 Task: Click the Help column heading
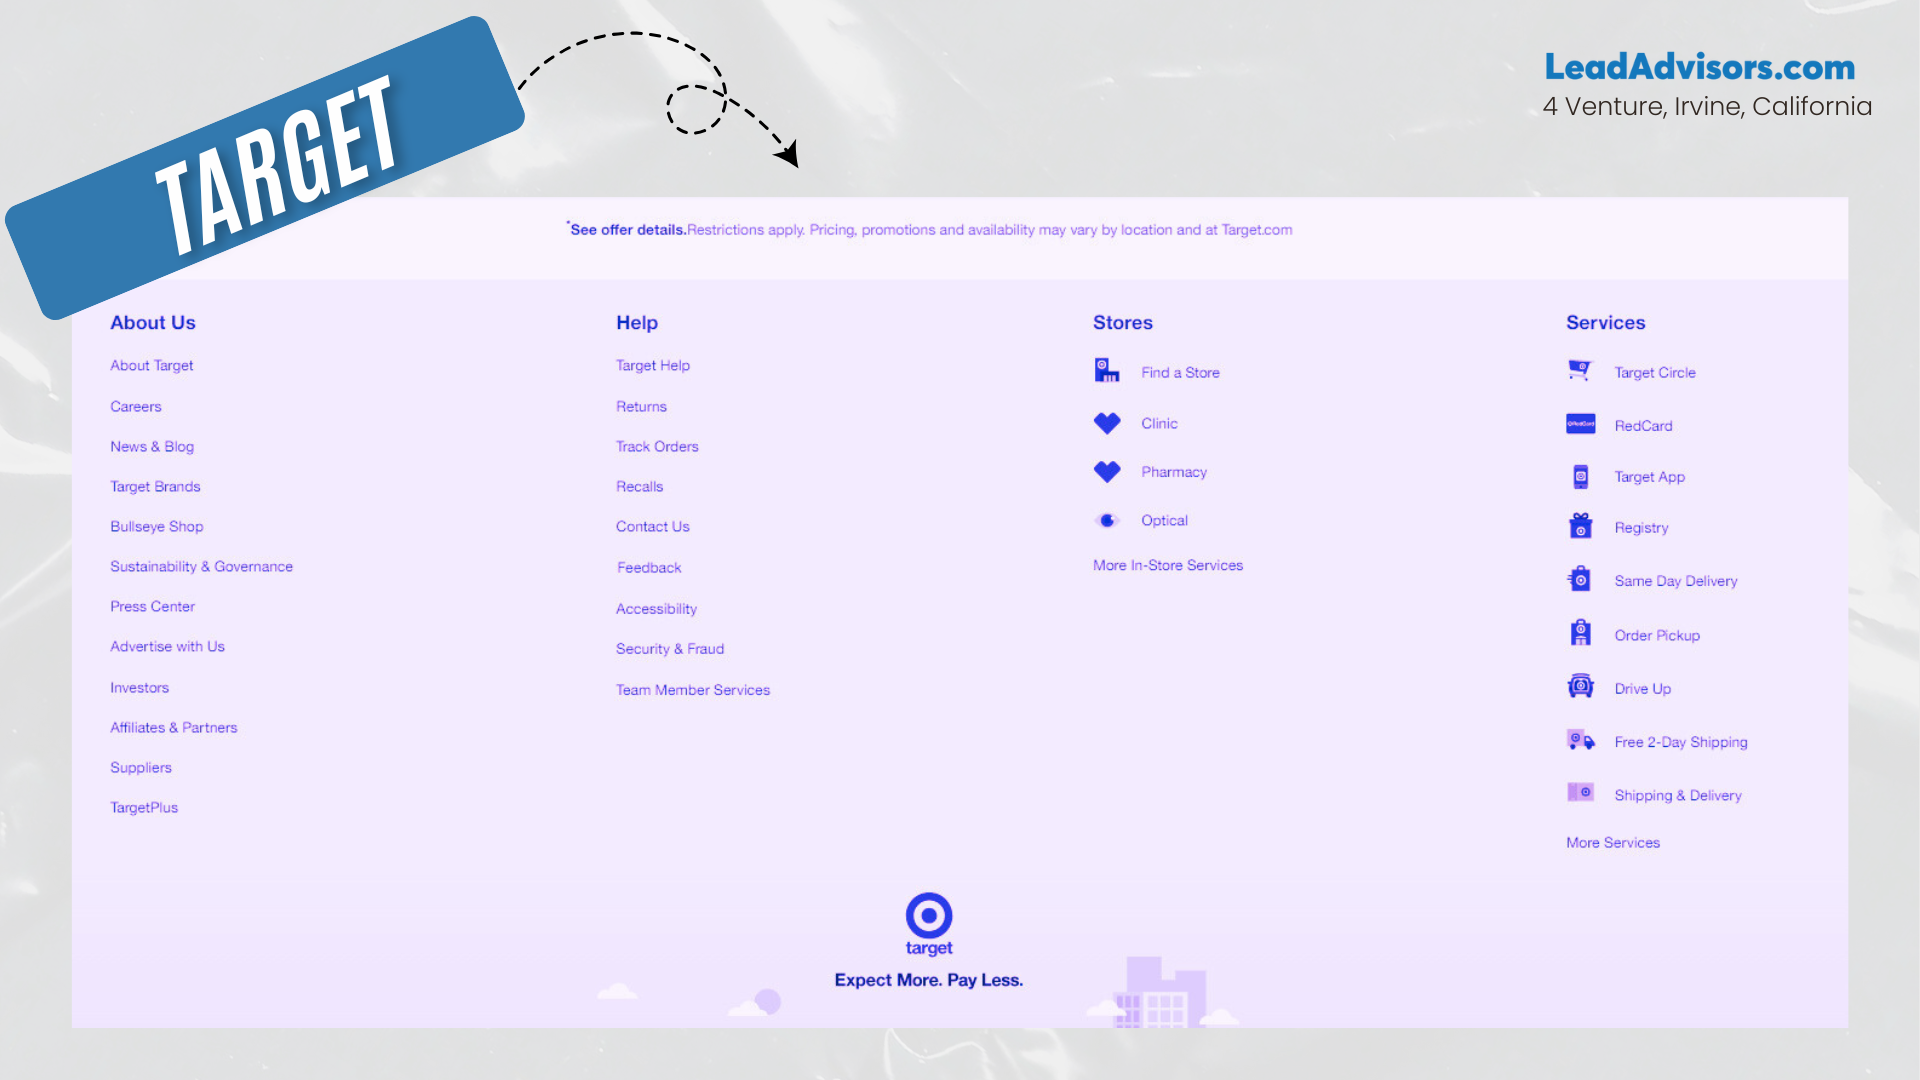tap(637, 323)
